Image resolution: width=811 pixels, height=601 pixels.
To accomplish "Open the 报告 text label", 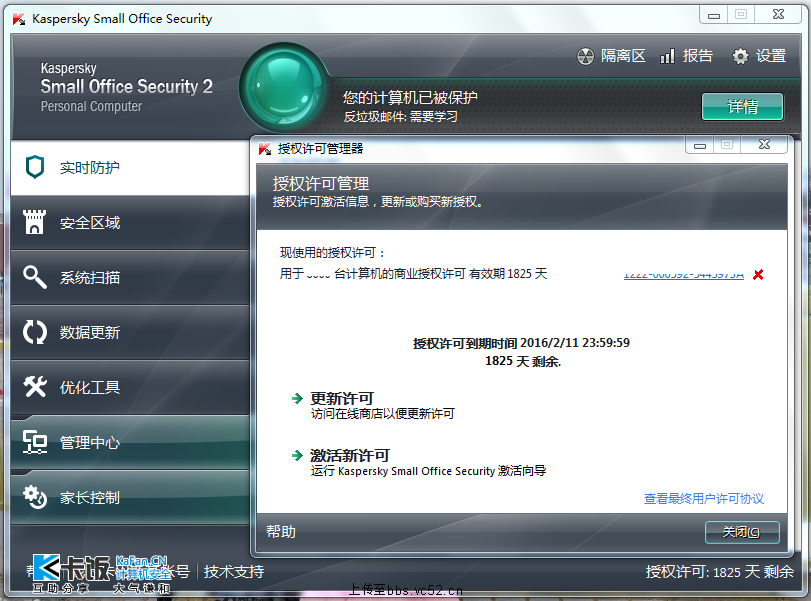I will tap(698, 56).
